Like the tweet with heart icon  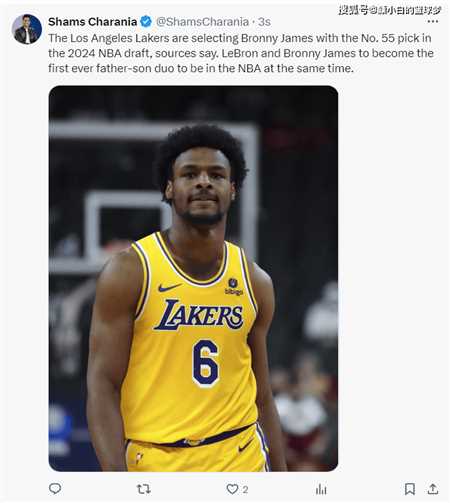pyautogui.click(x=232, y=489)
